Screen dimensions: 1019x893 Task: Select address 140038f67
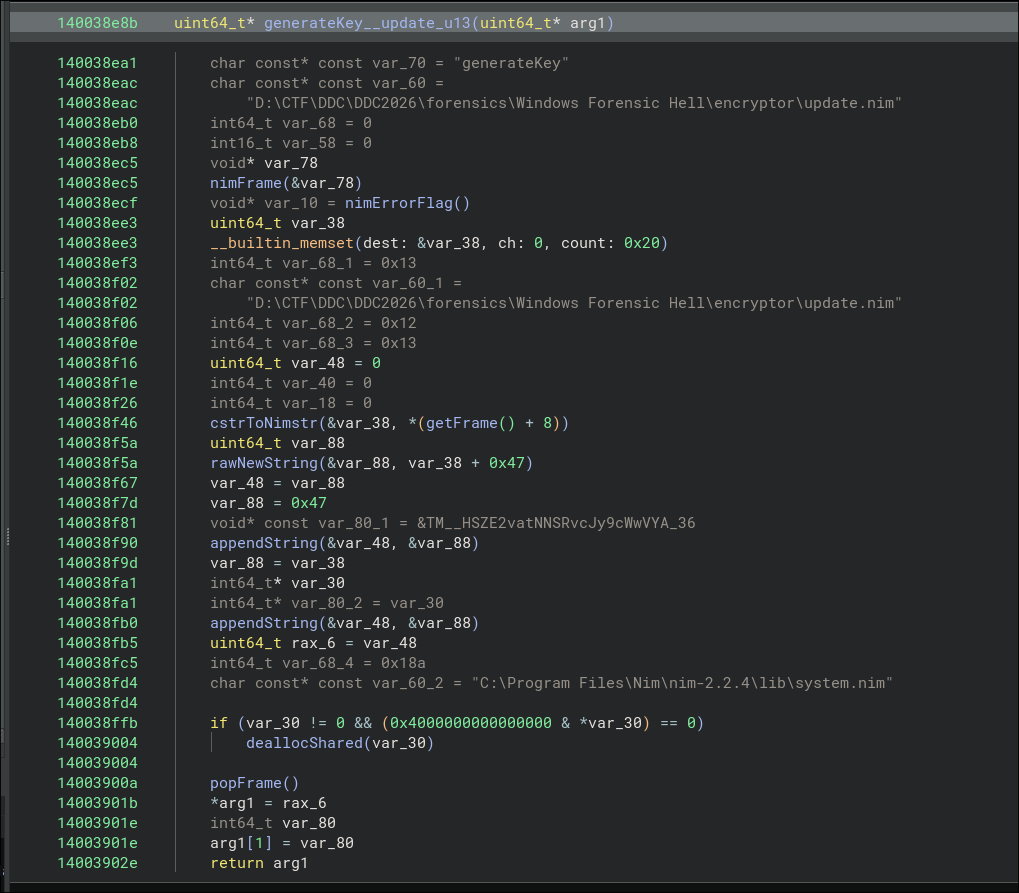tap(97, 483)
